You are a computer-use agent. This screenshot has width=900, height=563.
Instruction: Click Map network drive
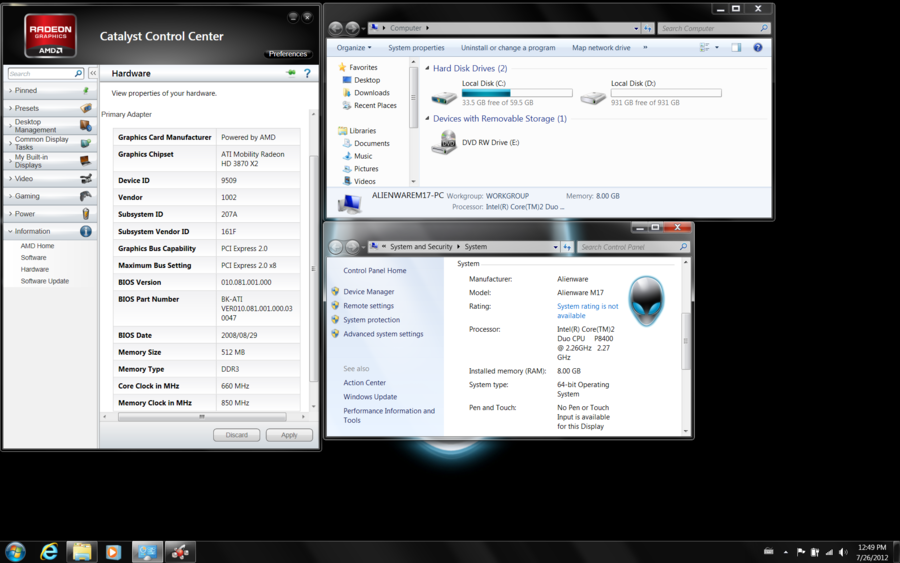point(601,48)
